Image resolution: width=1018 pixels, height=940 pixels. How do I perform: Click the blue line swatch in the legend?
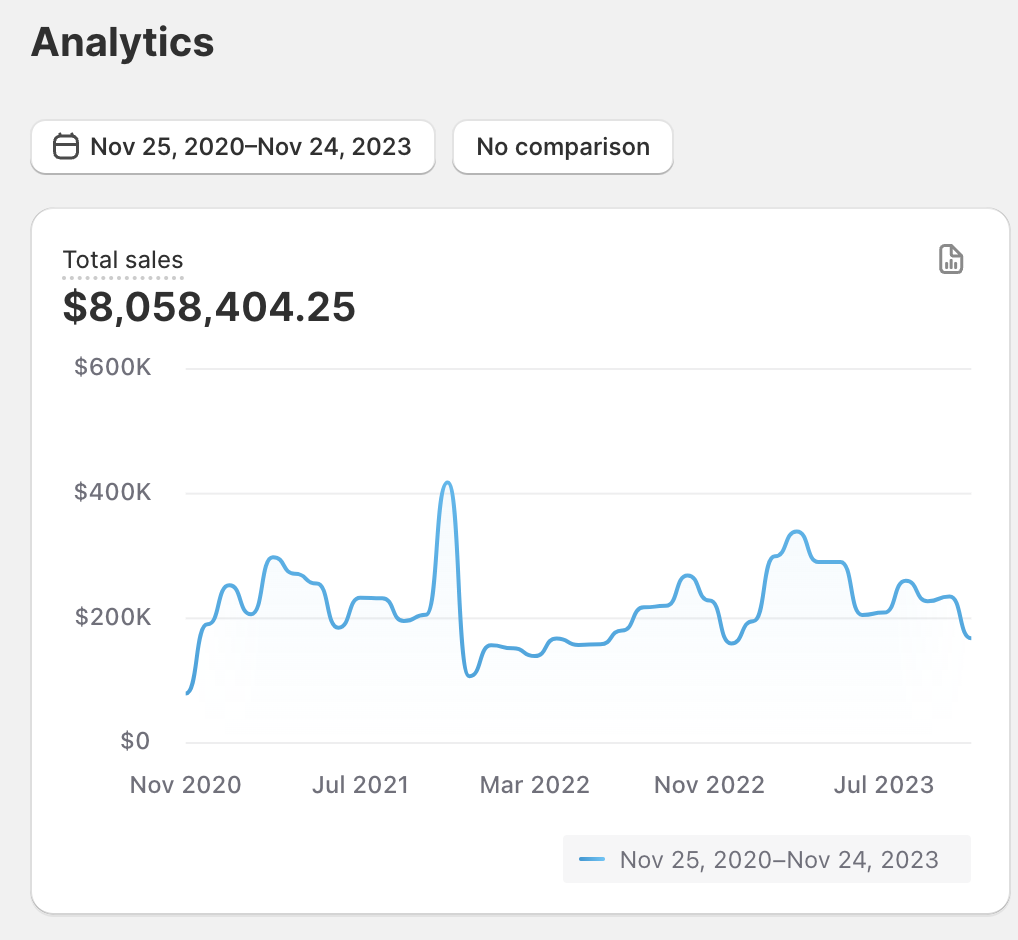[593, 860]
